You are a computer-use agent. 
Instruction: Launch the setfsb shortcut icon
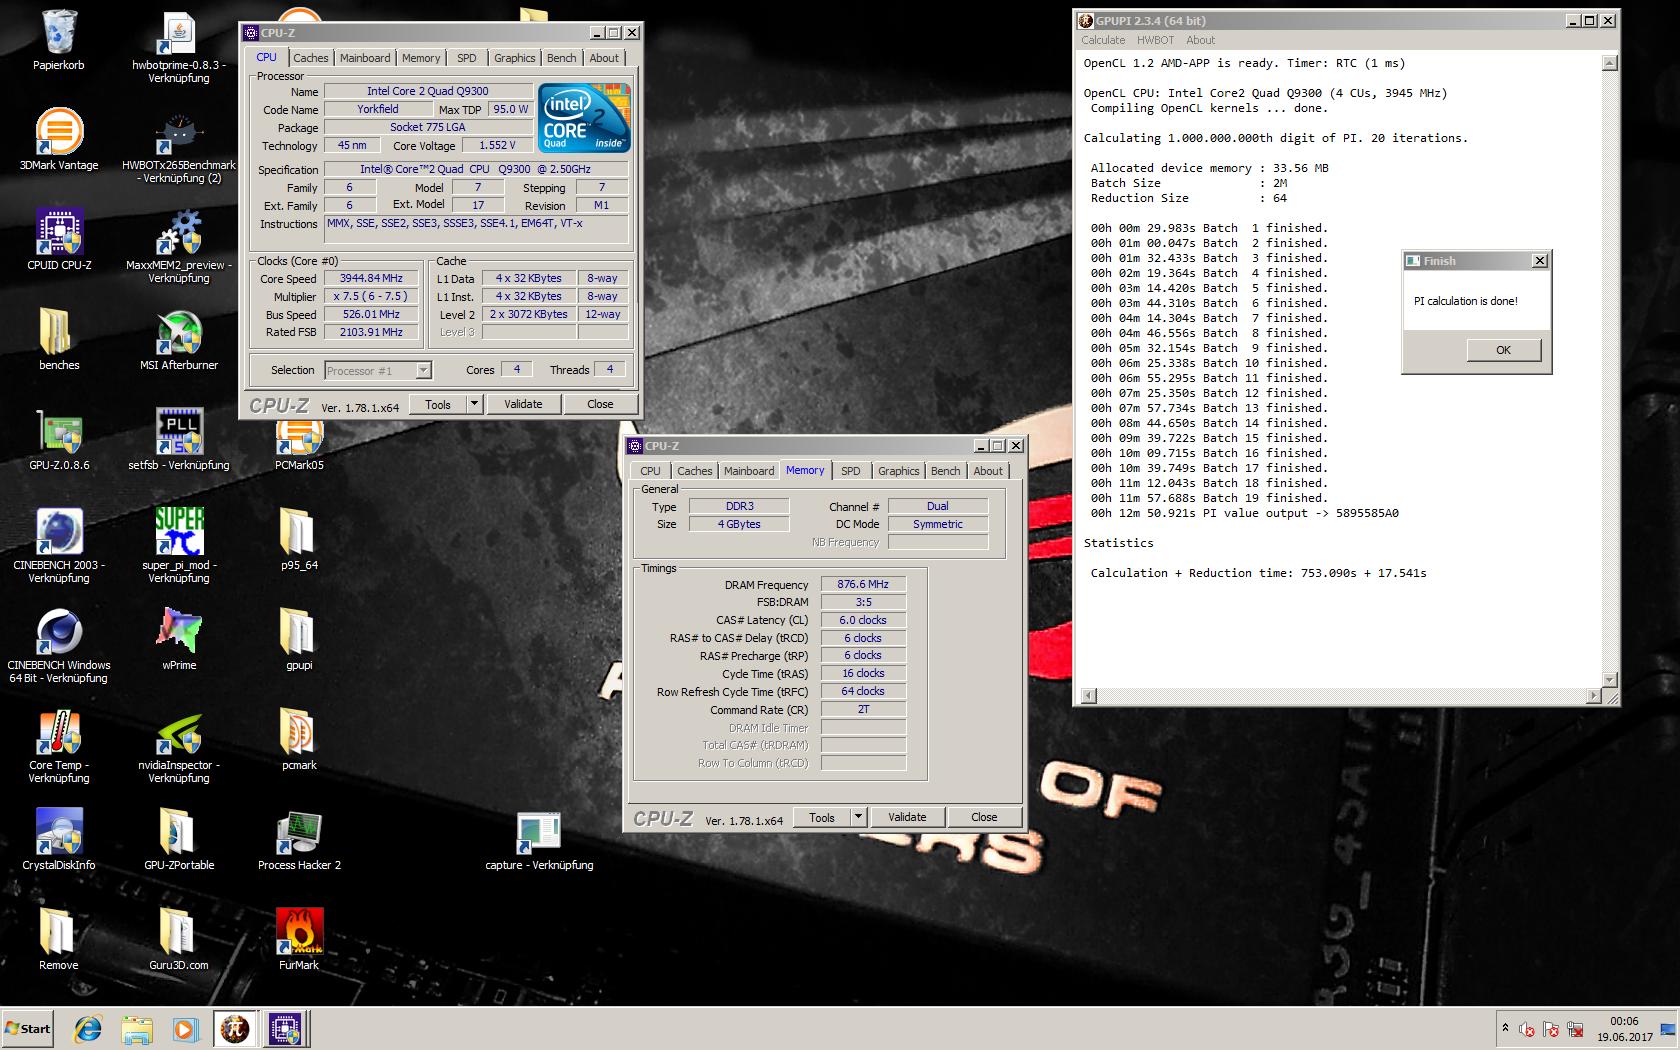coord(179,440)
